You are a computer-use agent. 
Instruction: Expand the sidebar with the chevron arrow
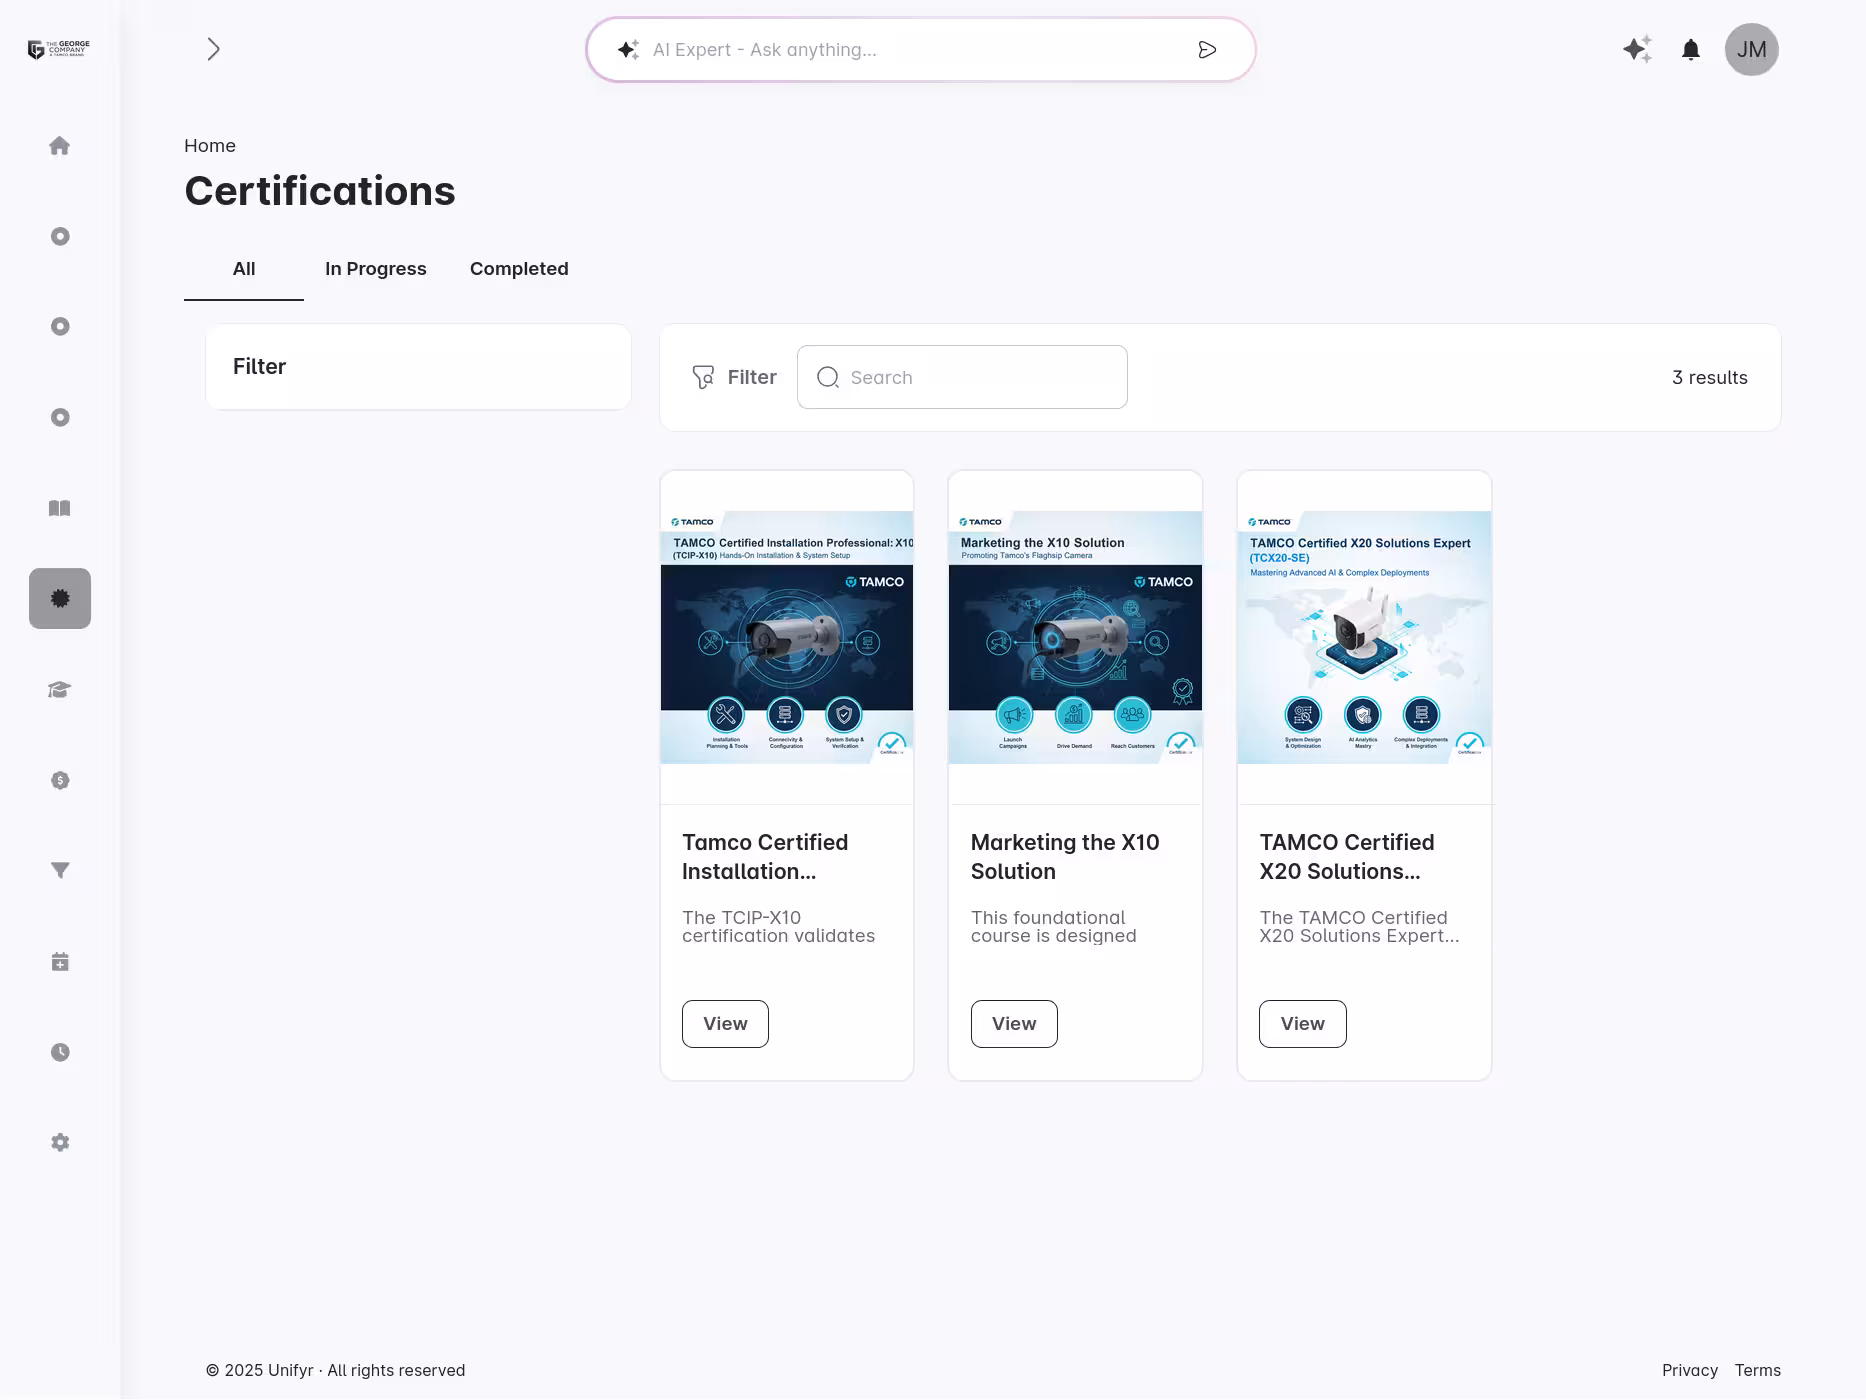(x=213, y=48)
